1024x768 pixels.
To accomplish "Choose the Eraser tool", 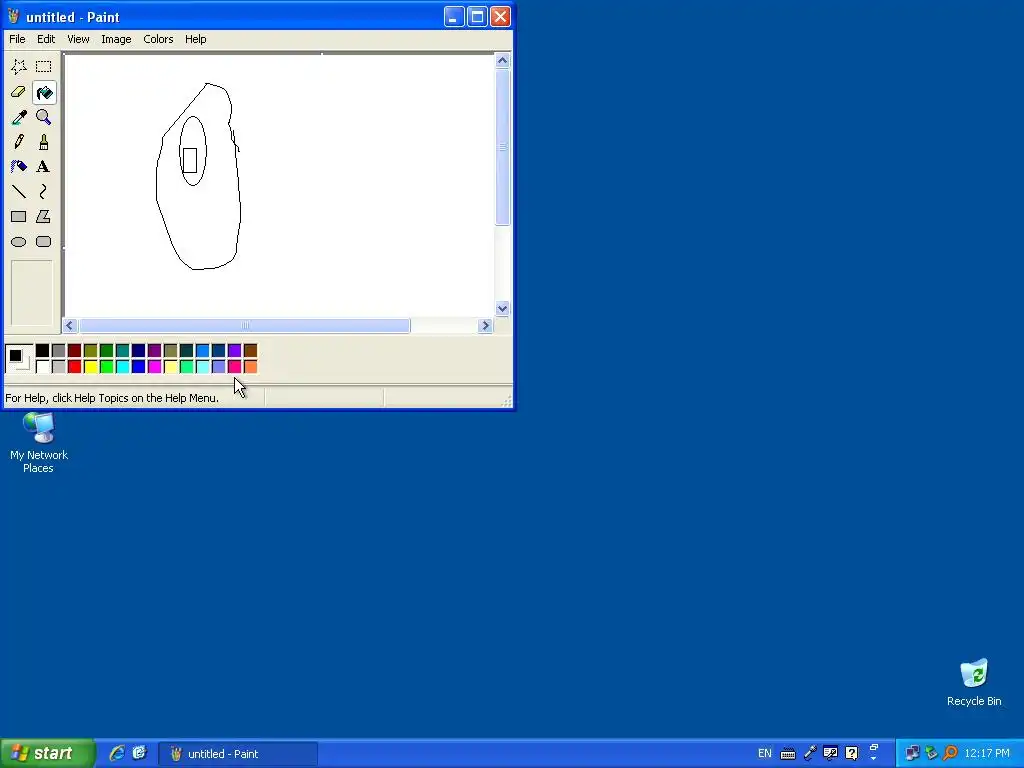I will [x=19, y=92].
